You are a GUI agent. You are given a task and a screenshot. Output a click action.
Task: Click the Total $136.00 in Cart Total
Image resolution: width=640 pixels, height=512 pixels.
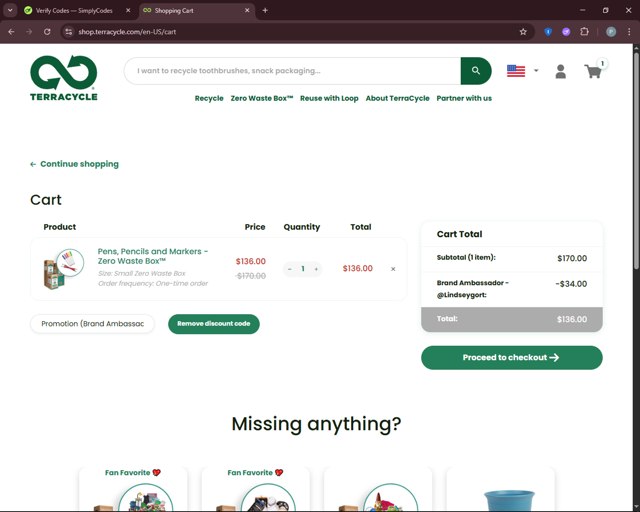(x=572, y=319)
